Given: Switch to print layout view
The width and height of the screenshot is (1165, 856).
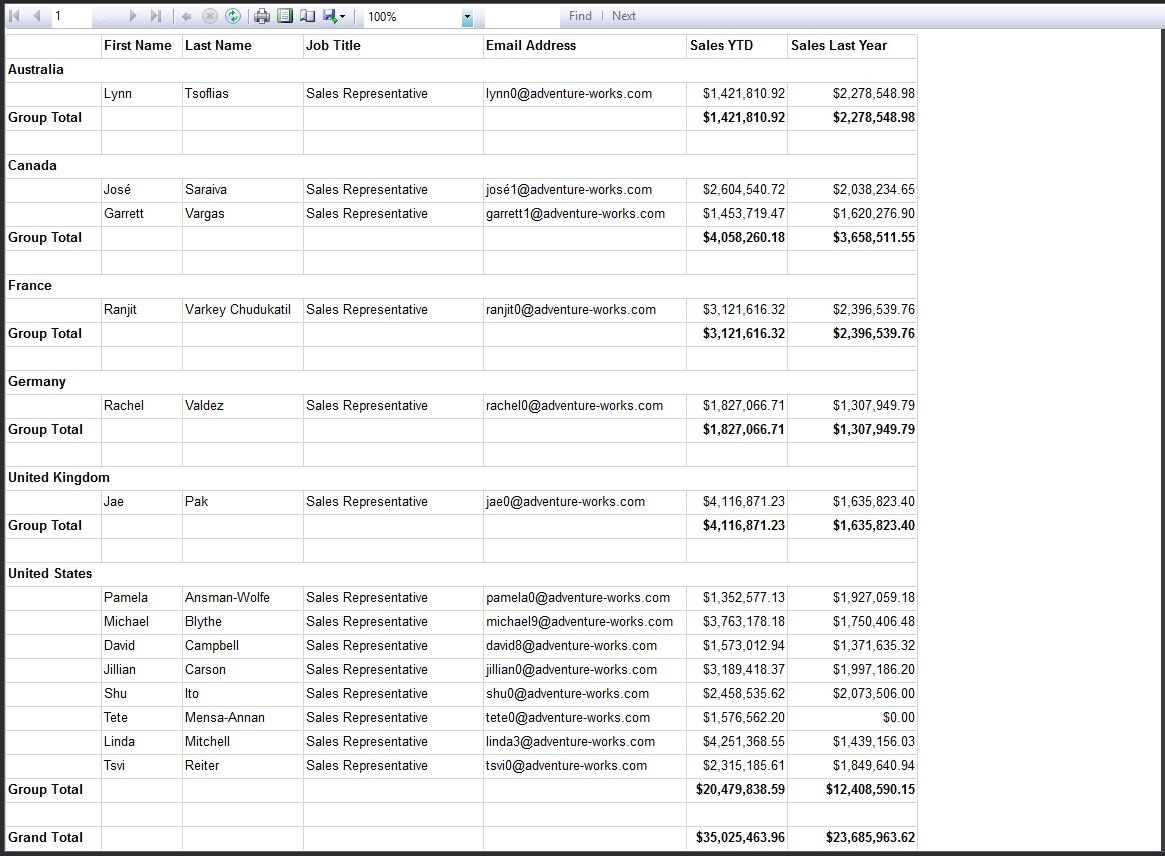Looking at the screenshot, I should tap(285, 16).
